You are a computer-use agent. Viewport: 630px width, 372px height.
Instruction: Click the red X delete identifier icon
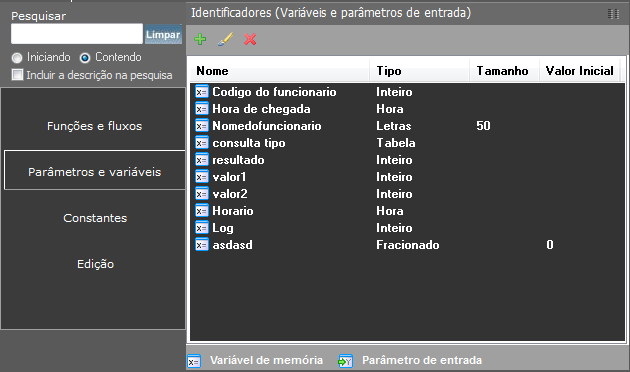(x=250, y=39)
